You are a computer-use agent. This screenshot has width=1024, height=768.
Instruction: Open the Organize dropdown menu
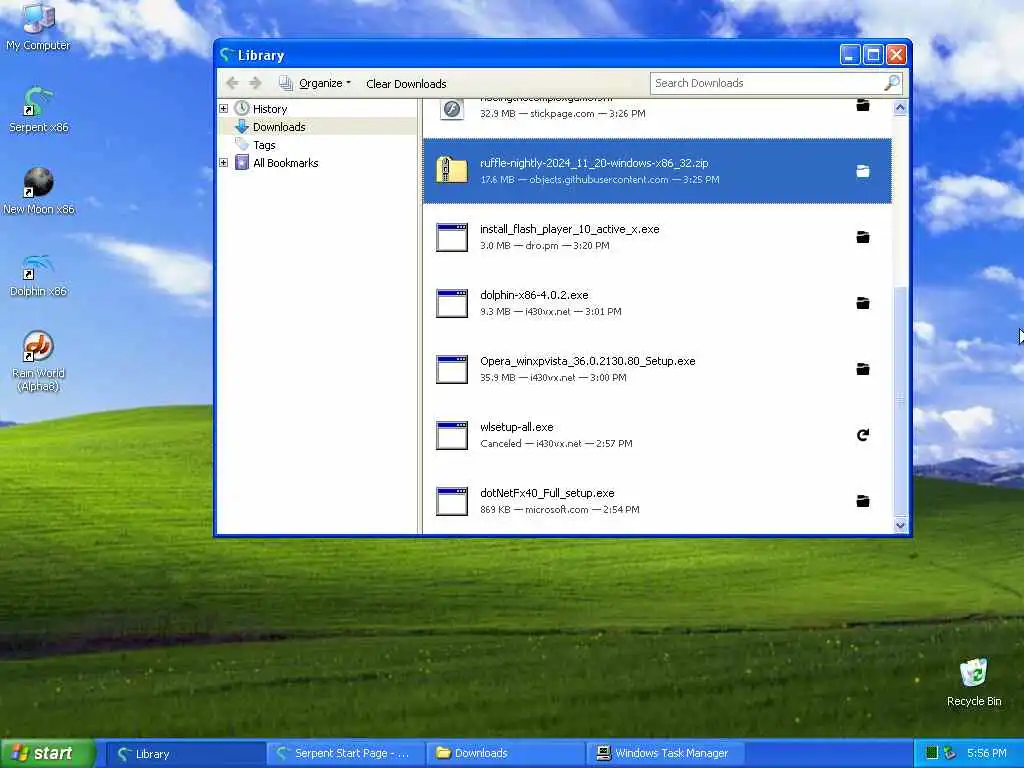(x=315, y=83)
